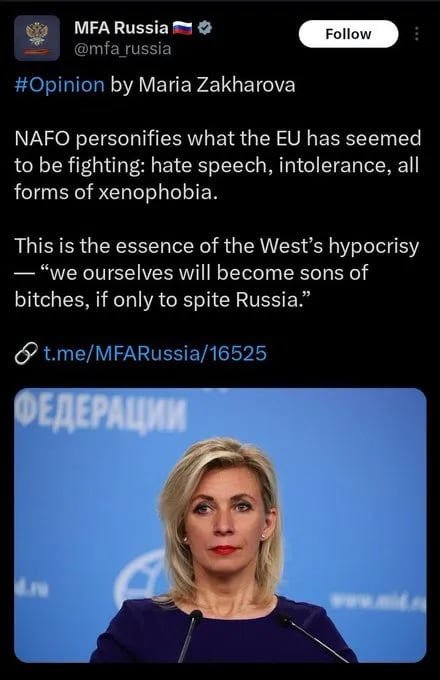The height and width of the screenshot is (680, 440).
Task: Click the chain link icon
Action: (x=26, y=353)
